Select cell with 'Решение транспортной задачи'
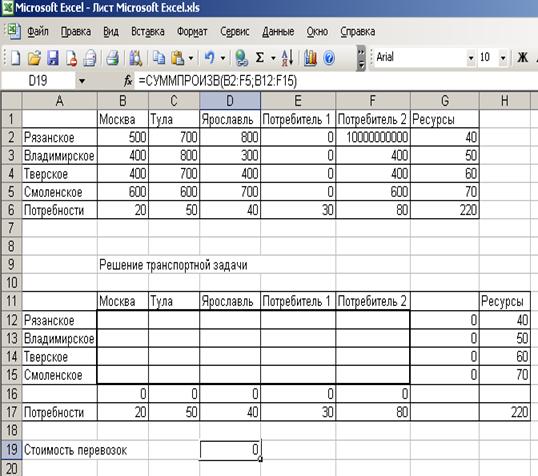Screen dimensions: 538x476 pyautogui.click(x=173, y=265)
